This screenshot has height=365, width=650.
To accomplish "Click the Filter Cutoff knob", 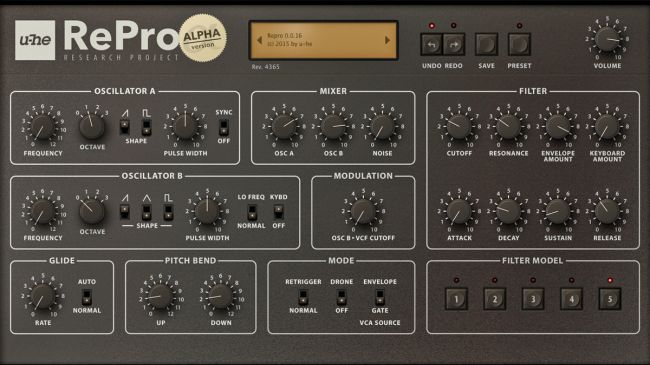I will coord(459,127).
